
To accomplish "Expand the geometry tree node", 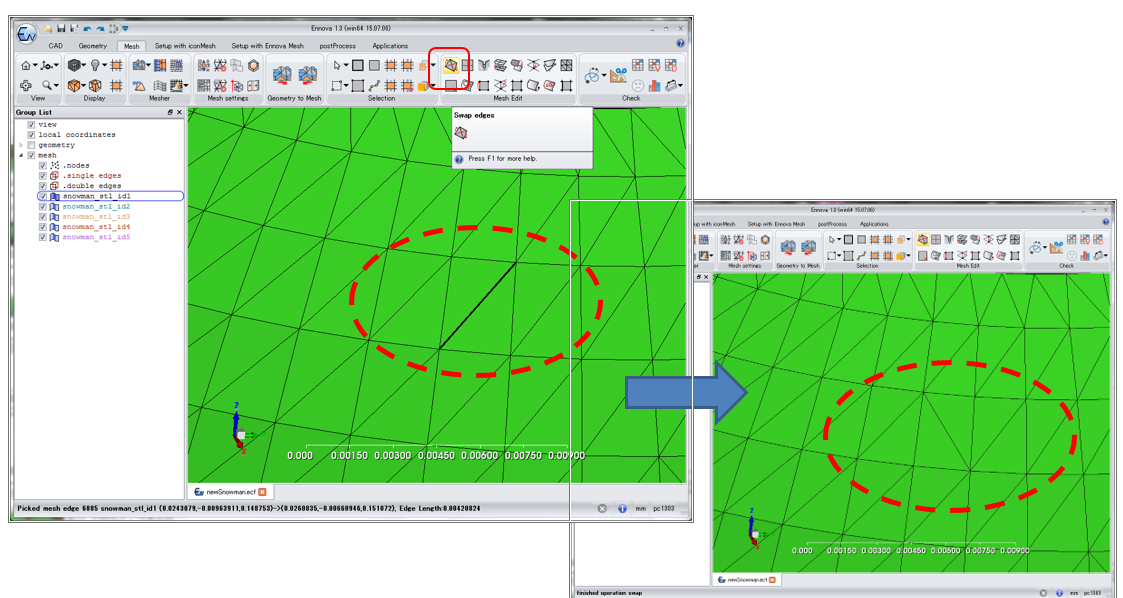I will tap(21, 145).
